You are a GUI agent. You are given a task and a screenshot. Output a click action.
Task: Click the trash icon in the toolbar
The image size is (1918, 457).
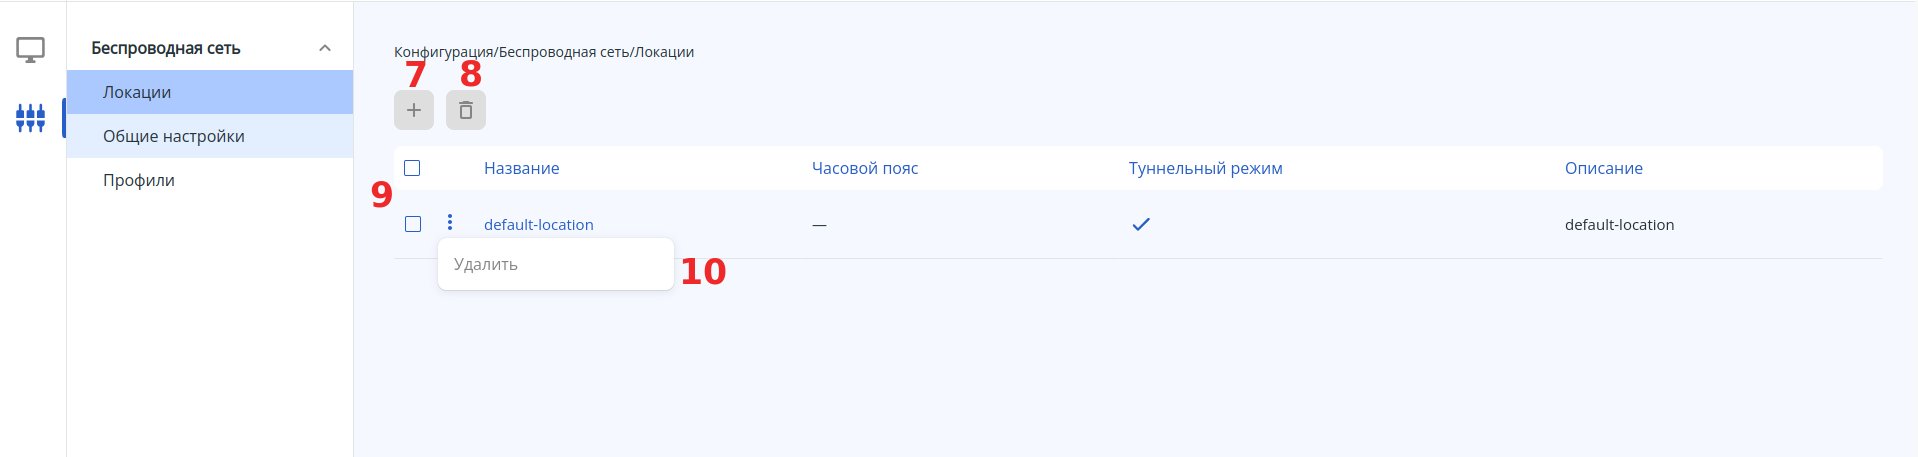click(x=466, y=110)
